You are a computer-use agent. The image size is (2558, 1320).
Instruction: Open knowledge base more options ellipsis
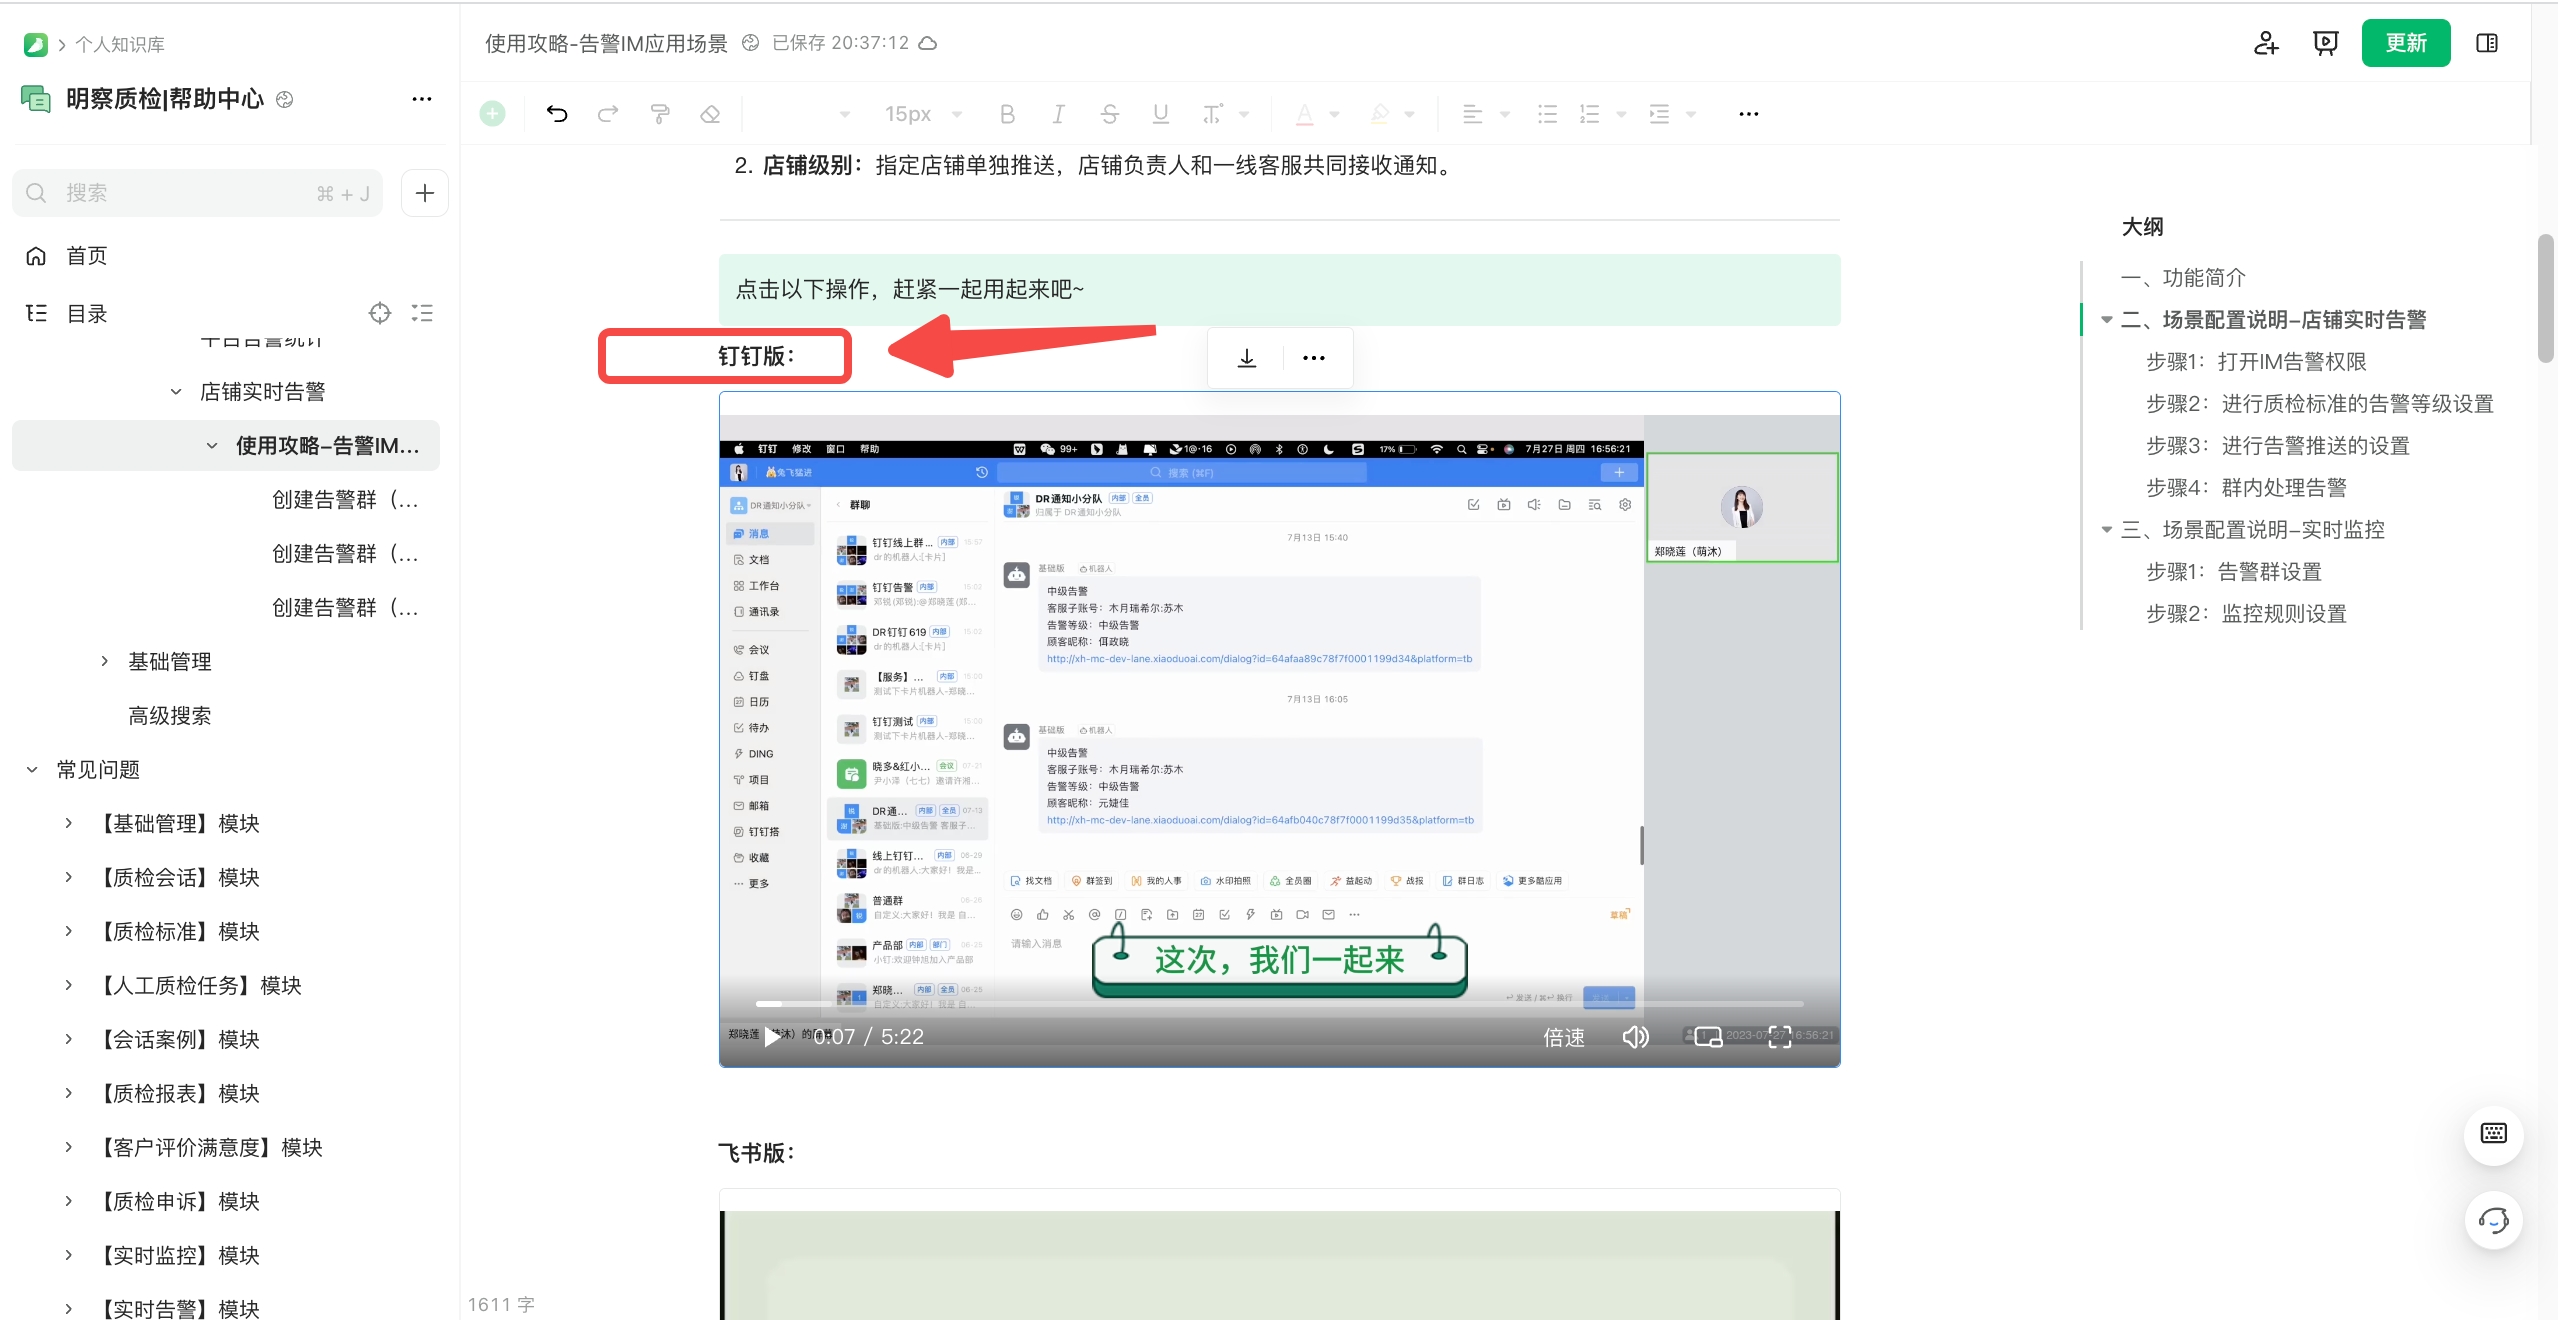point(422,99)
